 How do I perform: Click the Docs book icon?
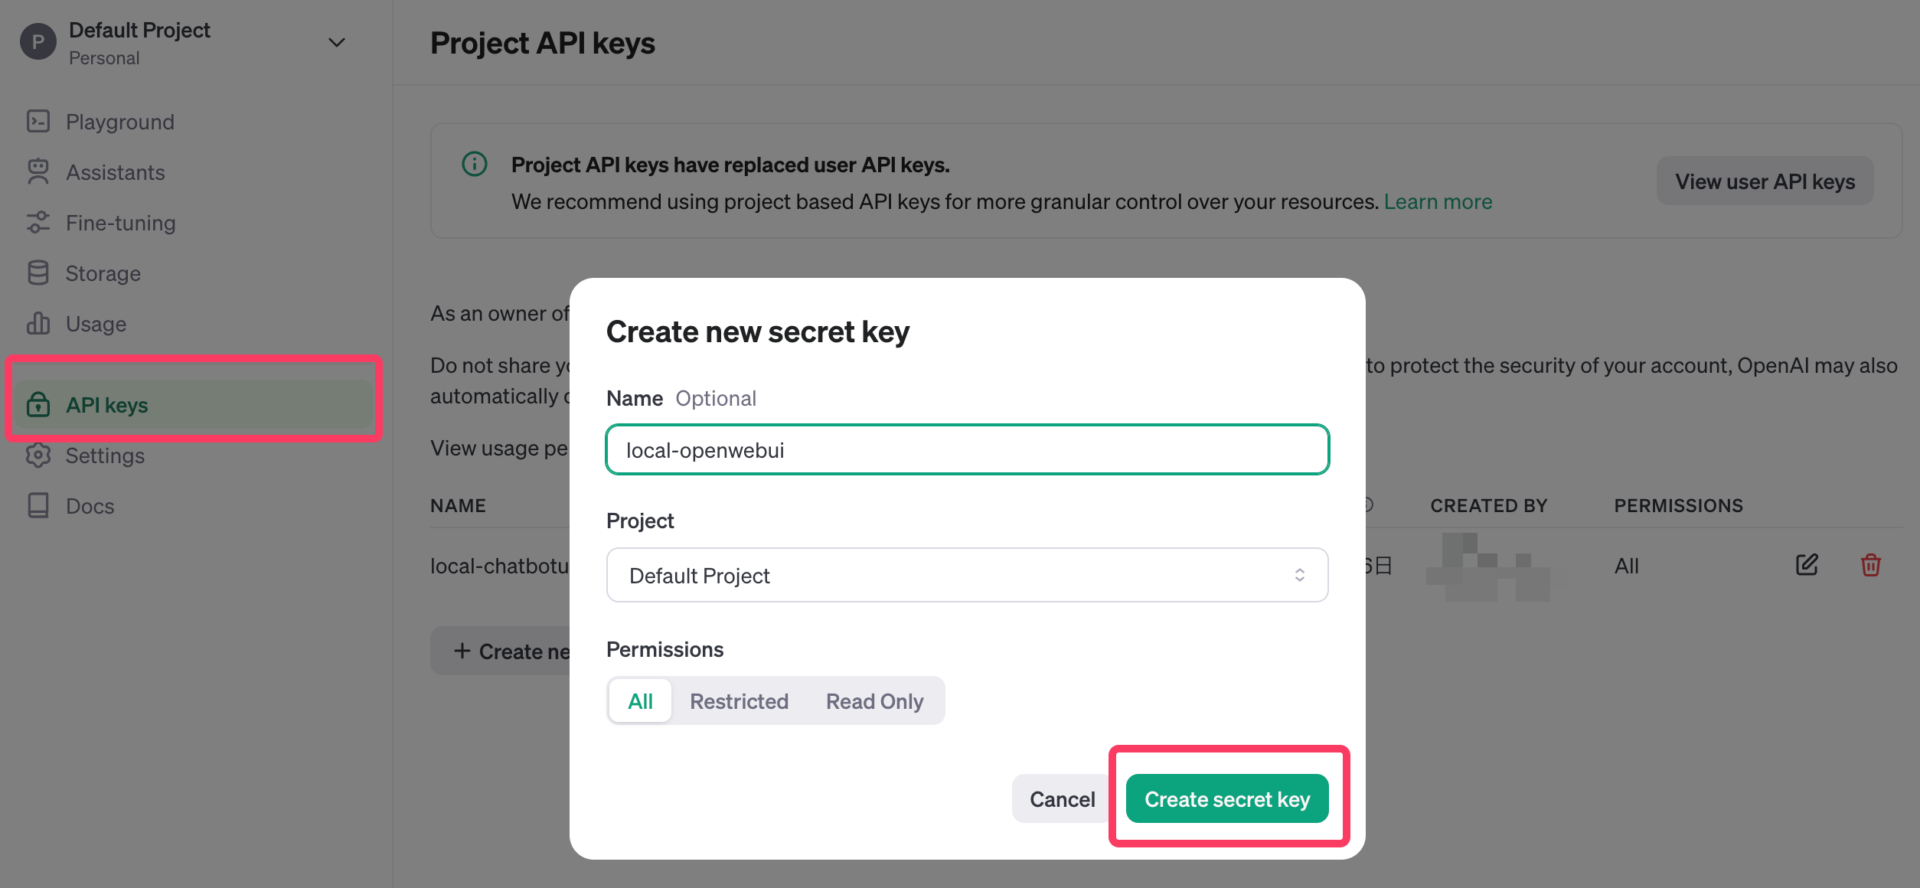point(38,506)
